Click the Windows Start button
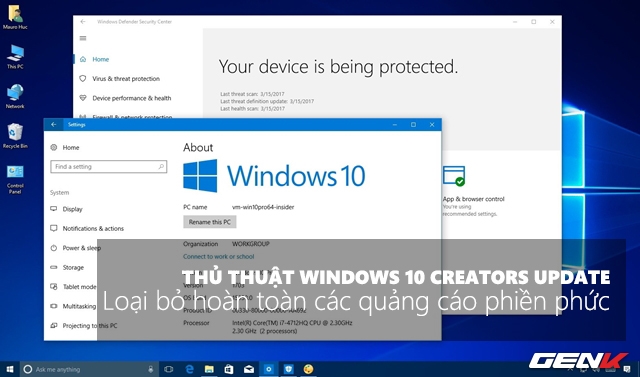This screenshot has height=377, width=640. pos(9,369)
